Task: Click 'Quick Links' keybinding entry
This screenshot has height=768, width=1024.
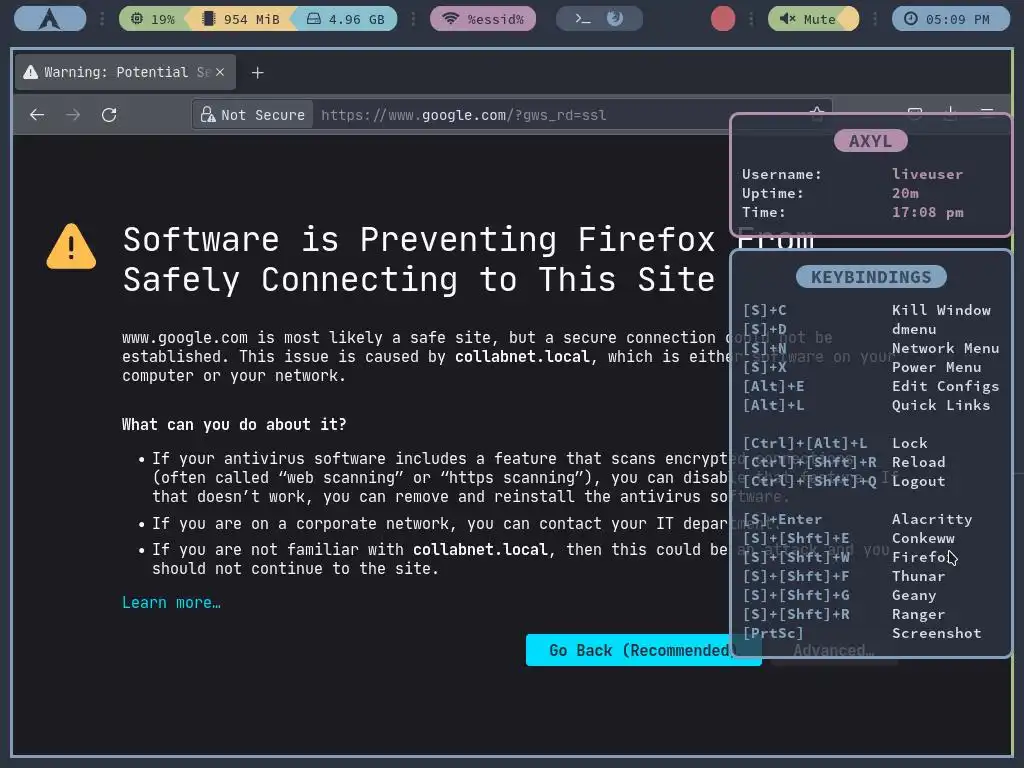Action: coord(941,405)
